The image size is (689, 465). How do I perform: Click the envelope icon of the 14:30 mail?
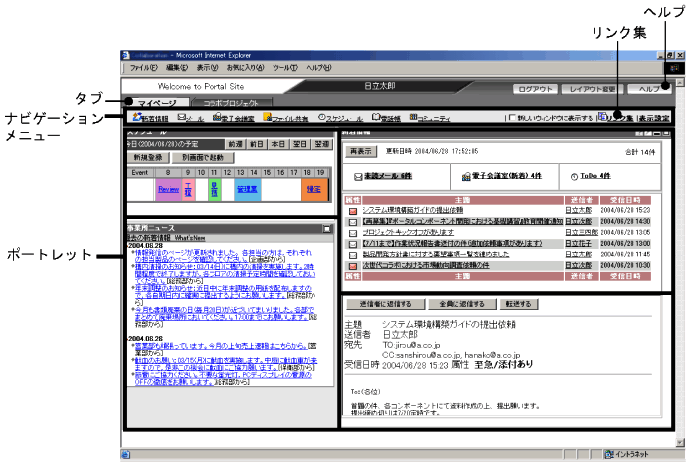point(353,222)
